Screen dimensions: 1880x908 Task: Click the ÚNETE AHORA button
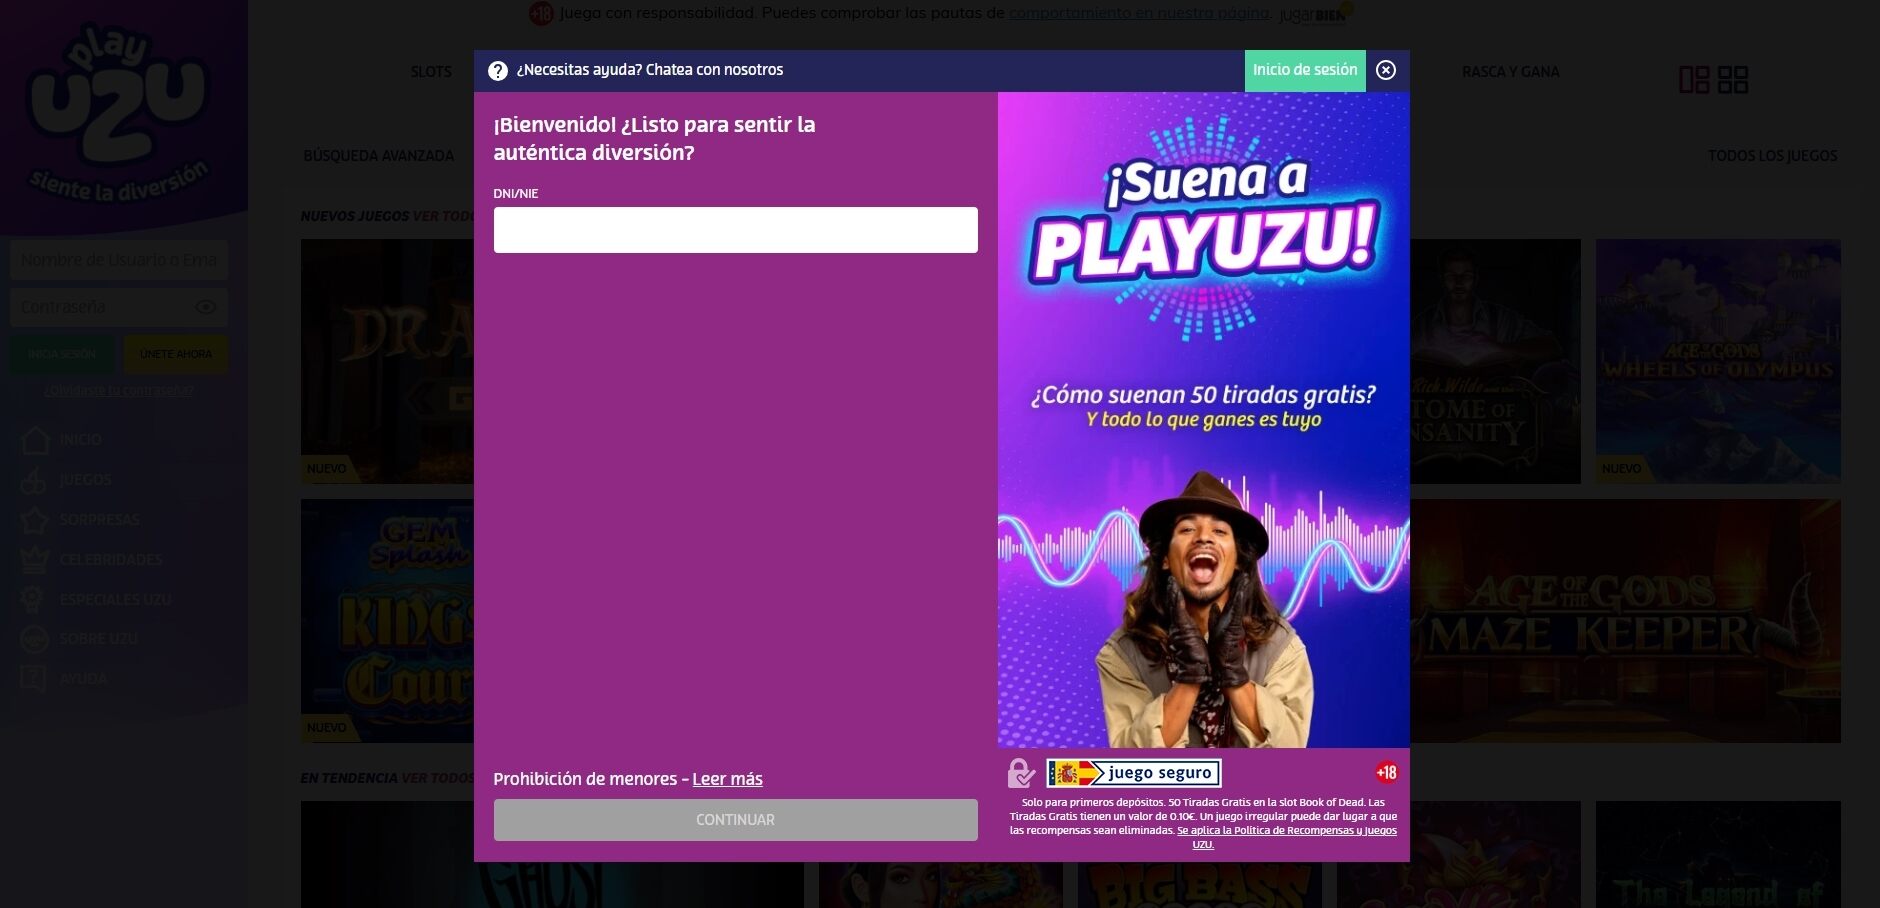[176, 354]
